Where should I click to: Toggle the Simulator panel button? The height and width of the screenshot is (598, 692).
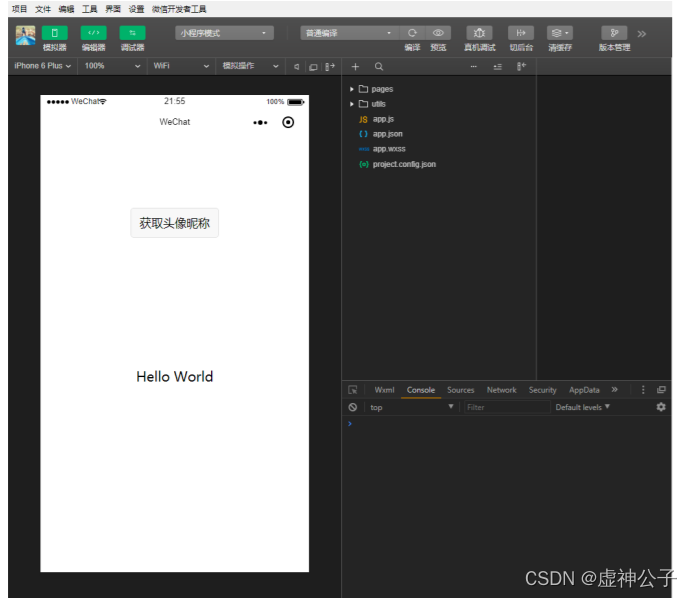pos(54,33)
